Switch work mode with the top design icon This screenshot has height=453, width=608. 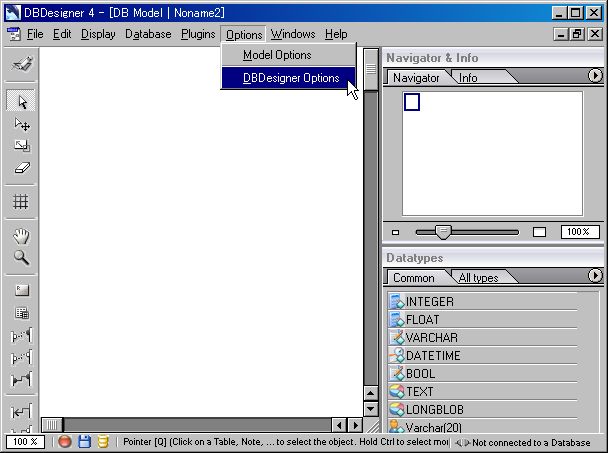tap(21, 64)
